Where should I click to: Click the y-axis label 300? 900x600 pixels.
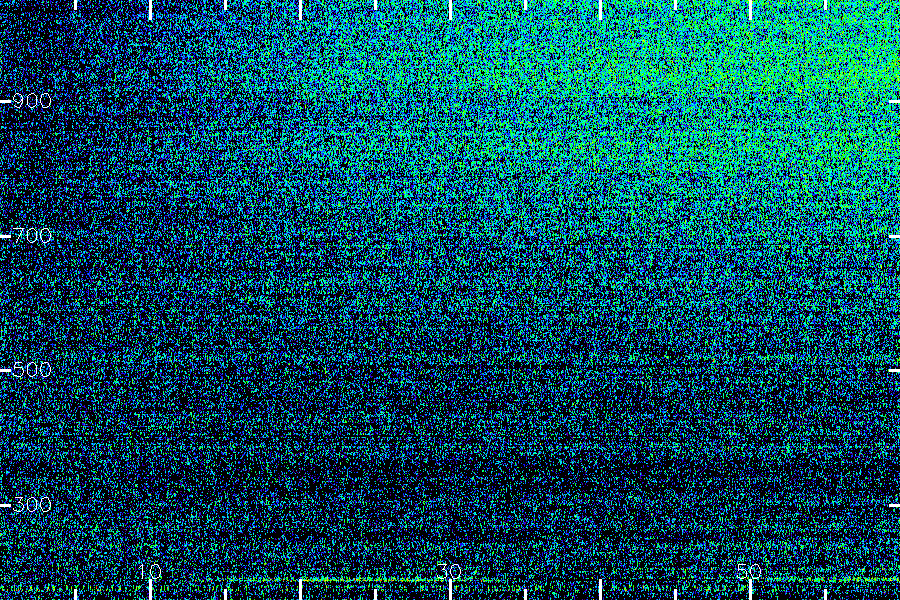(32, 505)
